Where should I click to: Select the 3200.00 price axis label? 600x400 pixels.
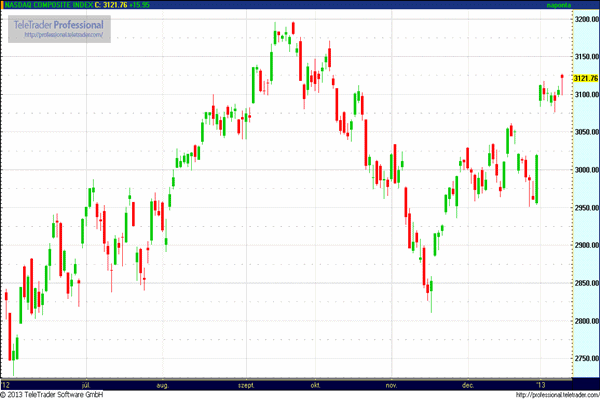(585, 19)
